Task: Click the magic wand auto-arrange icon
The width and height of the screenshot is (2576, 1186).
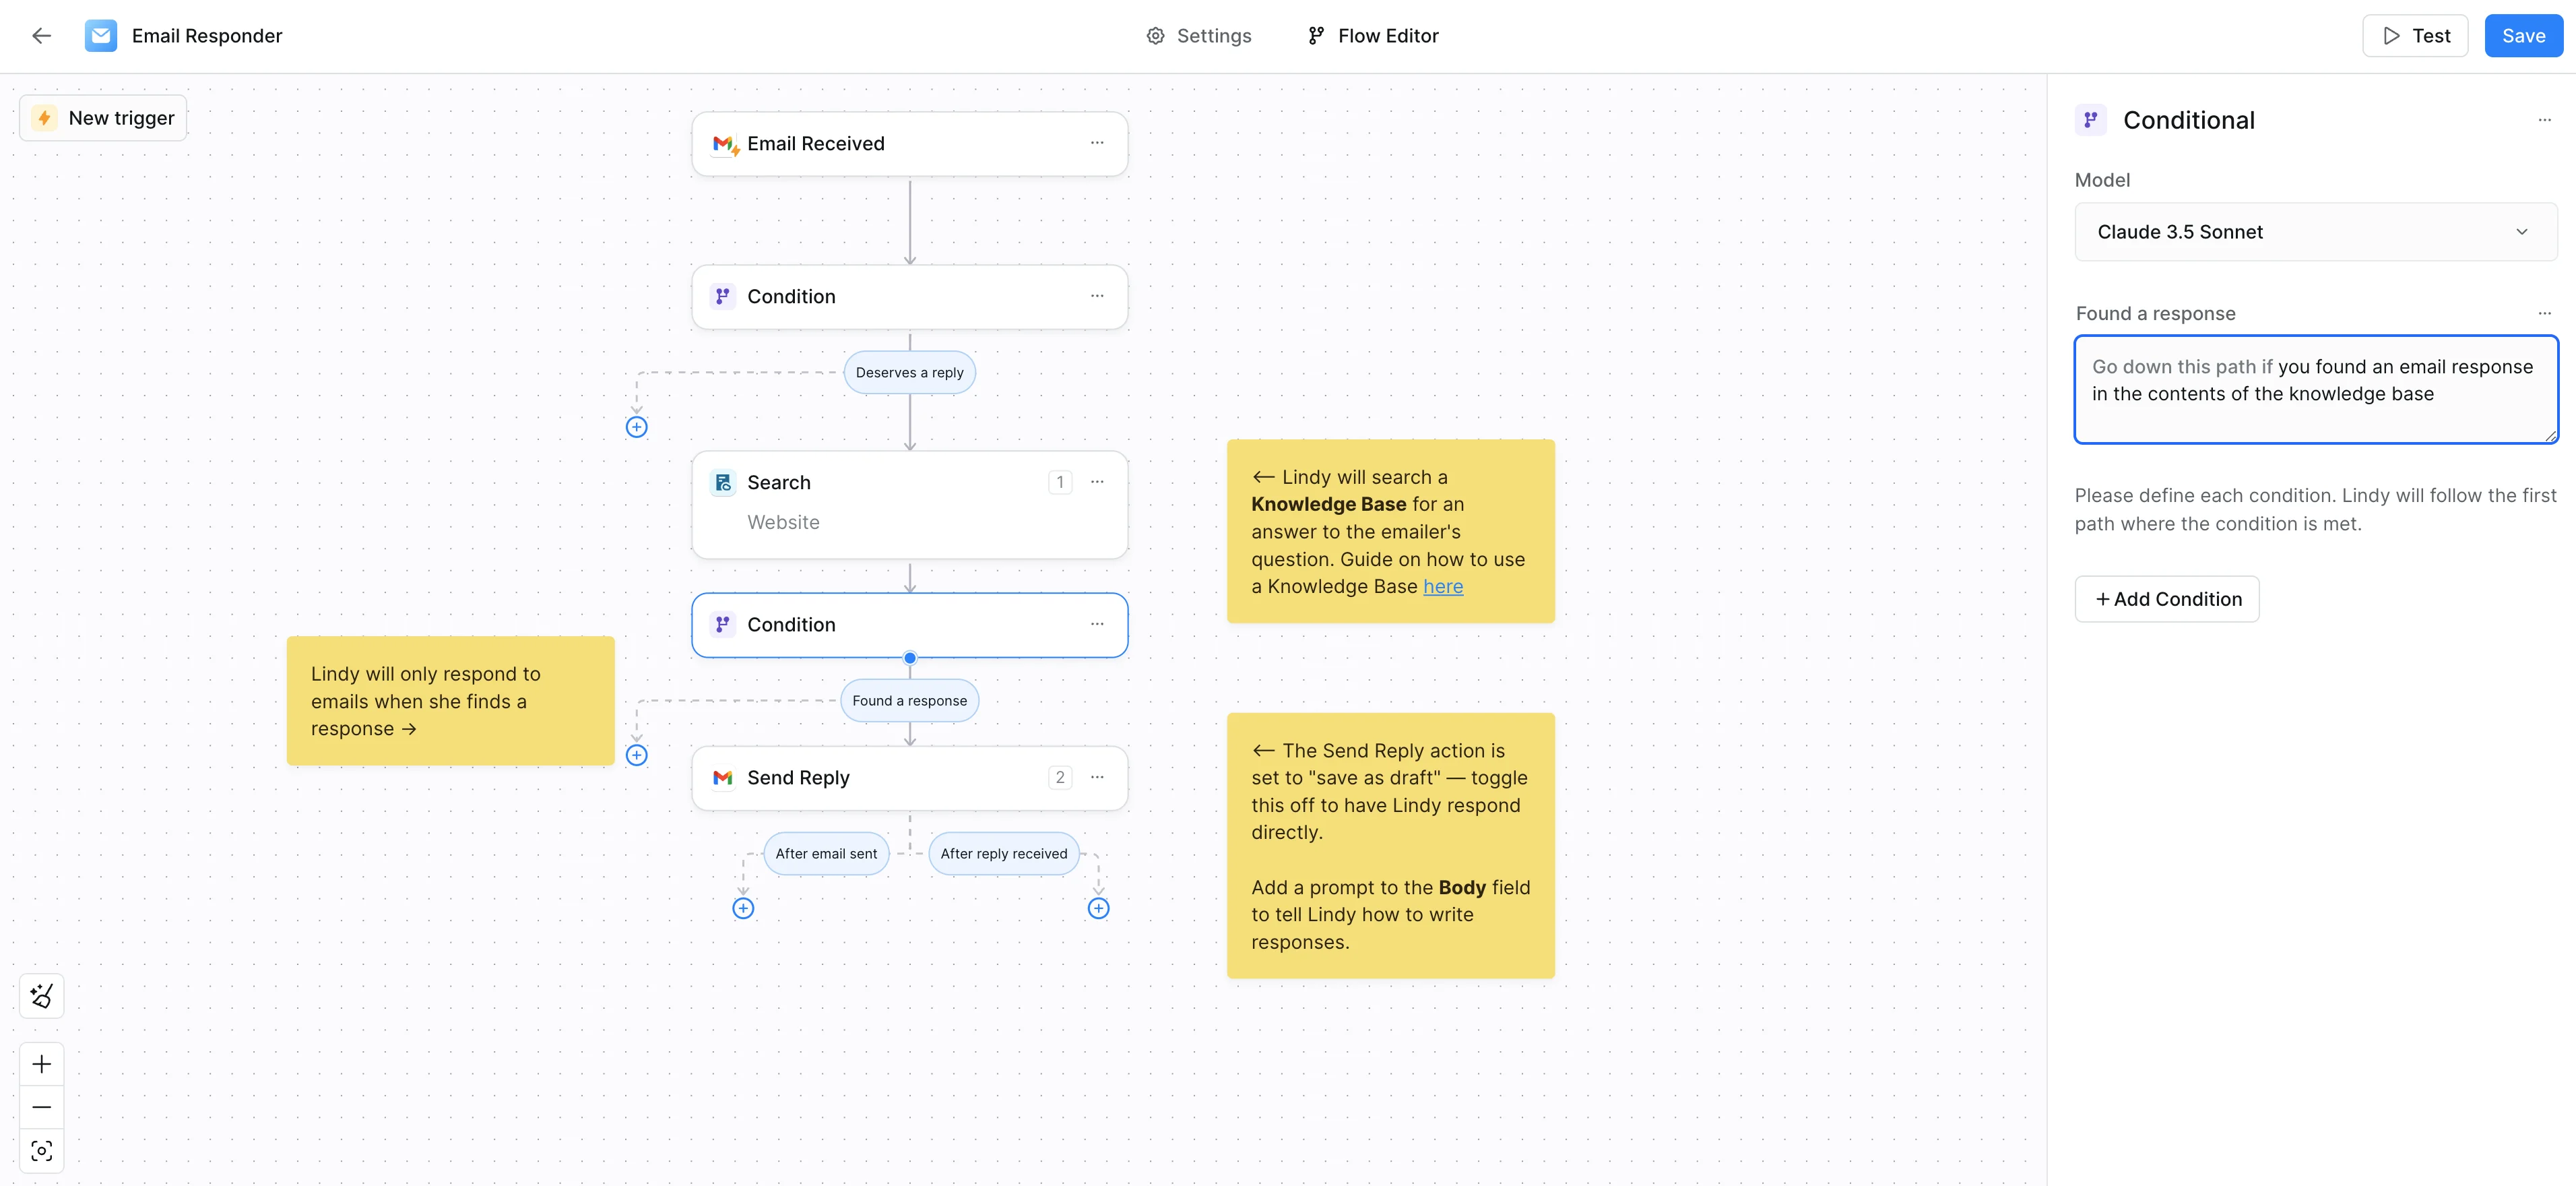Action: pyautogui.click(x=42, y=996)
